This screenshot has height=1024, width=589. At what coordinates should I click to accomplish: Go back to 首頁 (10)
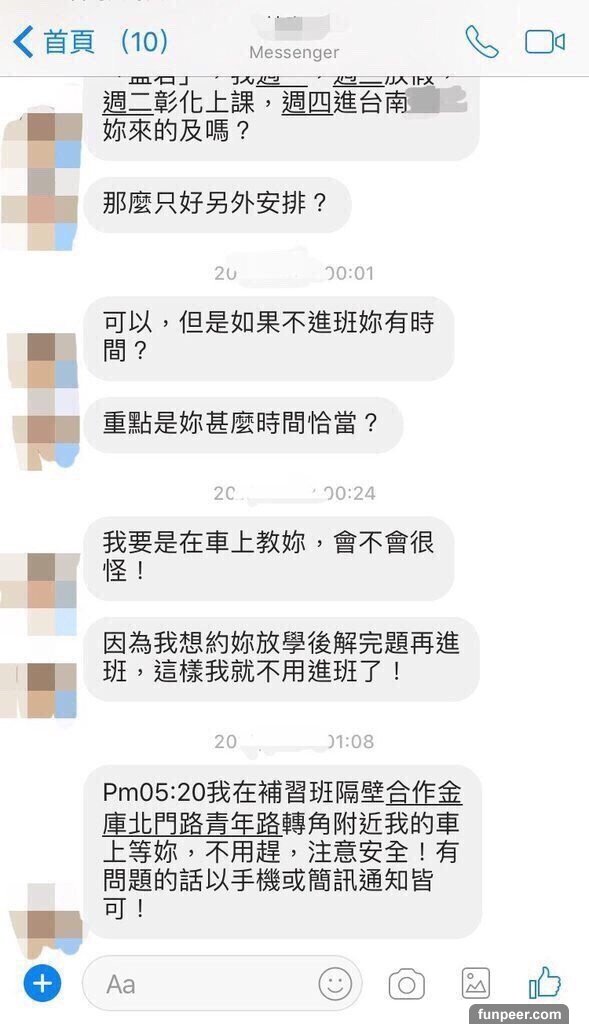coord(105,42)
